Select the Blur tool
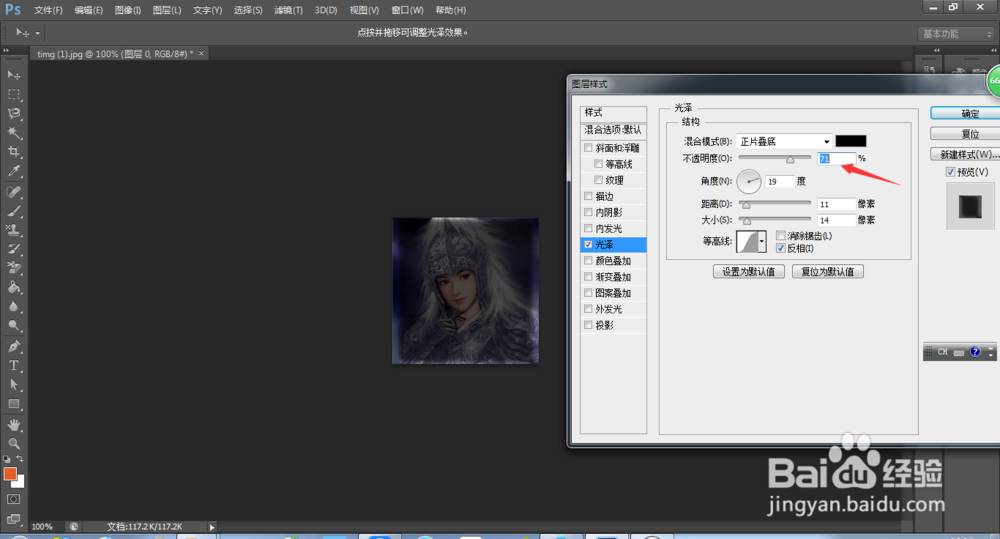Viewport: 1000px width, 539px height. click(13, 306)
